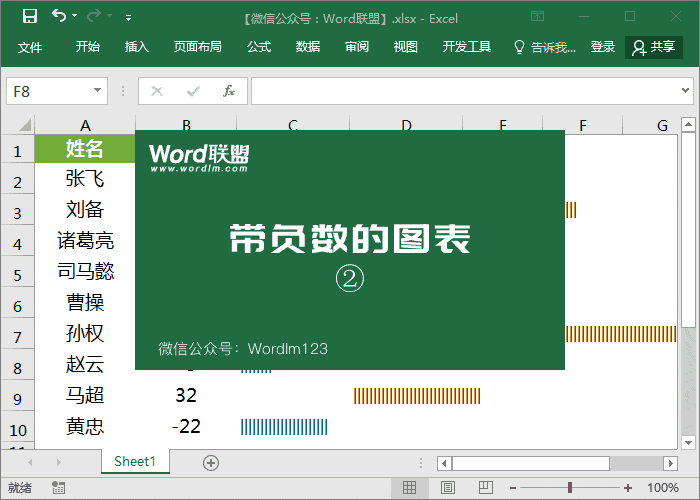700x500 pixels.
Task: Click the cell with value 32
Action: click(186, 395)
